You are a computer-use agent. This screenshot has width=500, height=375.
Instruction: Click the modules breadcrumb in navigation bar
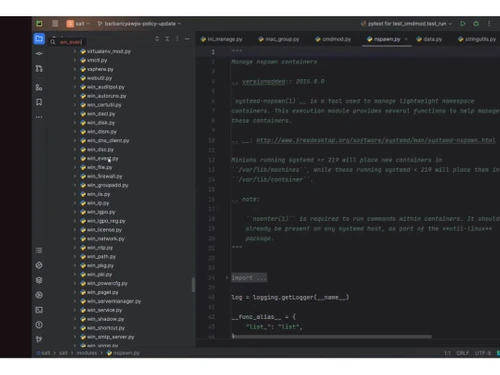87,353
